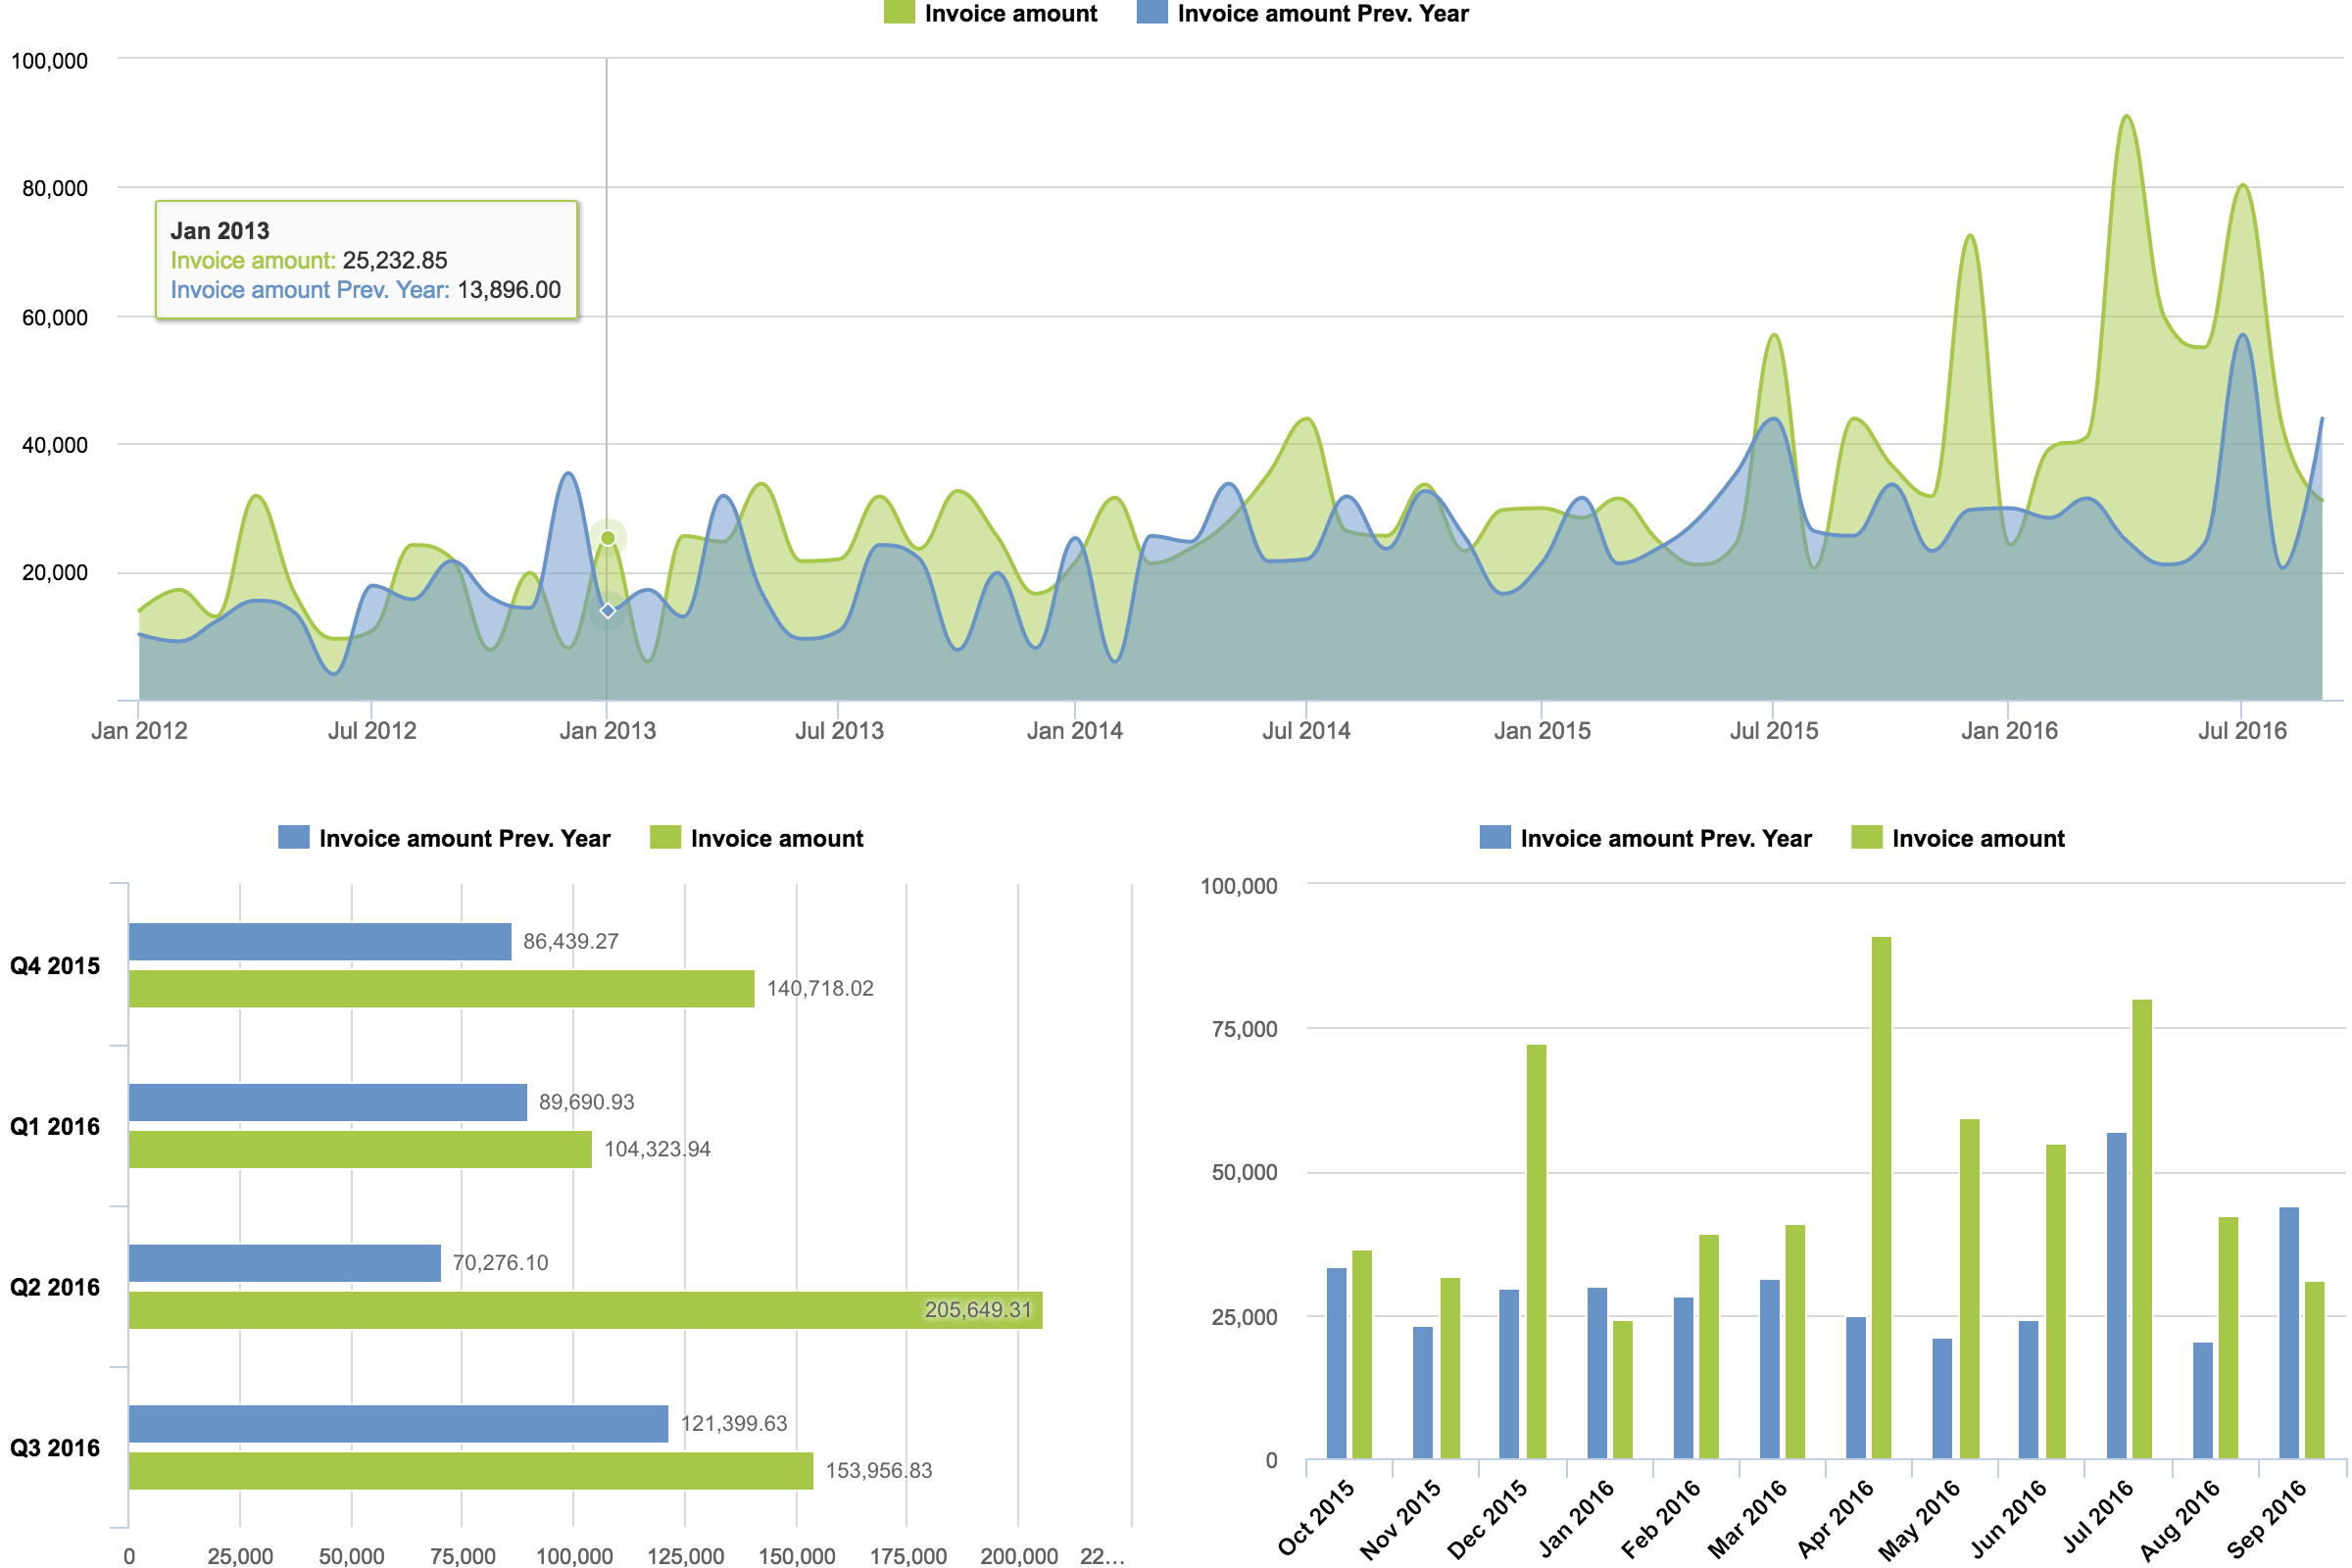The height and width of the screenshot is (1568, 2352).
Task: Click the Q2 2016 green bar labeled 205,649.31
Action: [585, 1310]
